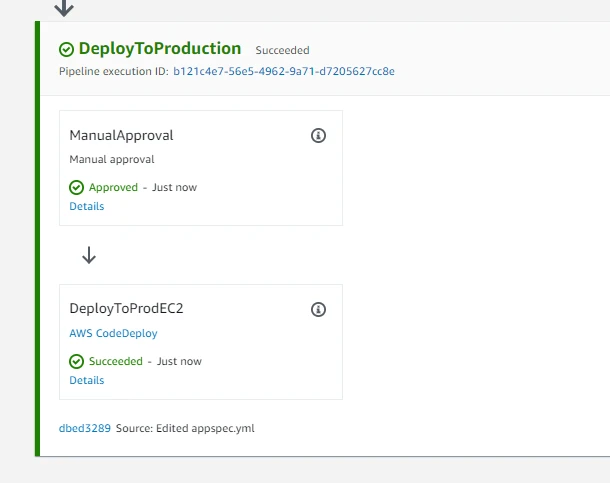610x483 pixels.
Task: Click the Succeeded status text in DeployToProdEC2
Action: pyautogui.click(x=117, y=361)
